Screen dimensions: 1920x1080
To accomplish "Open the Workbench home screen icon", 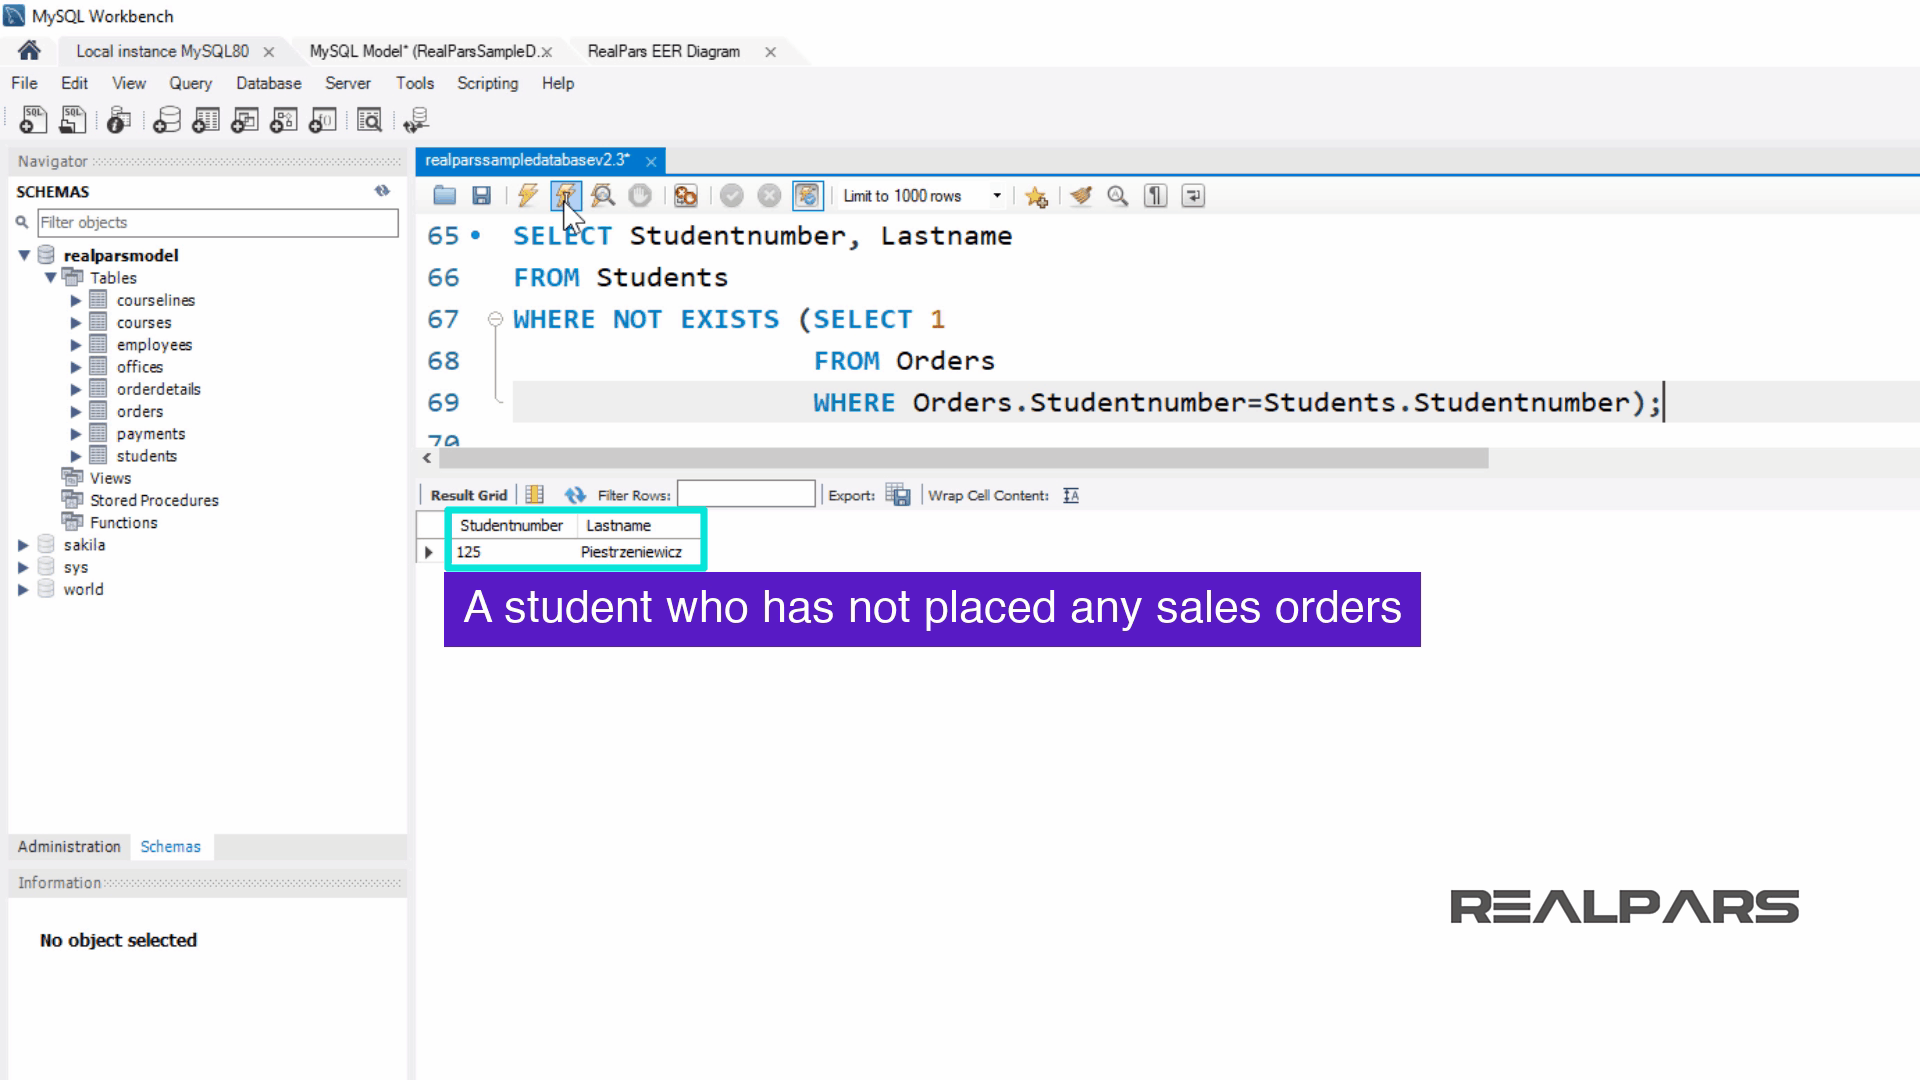I will pos(29,50).
